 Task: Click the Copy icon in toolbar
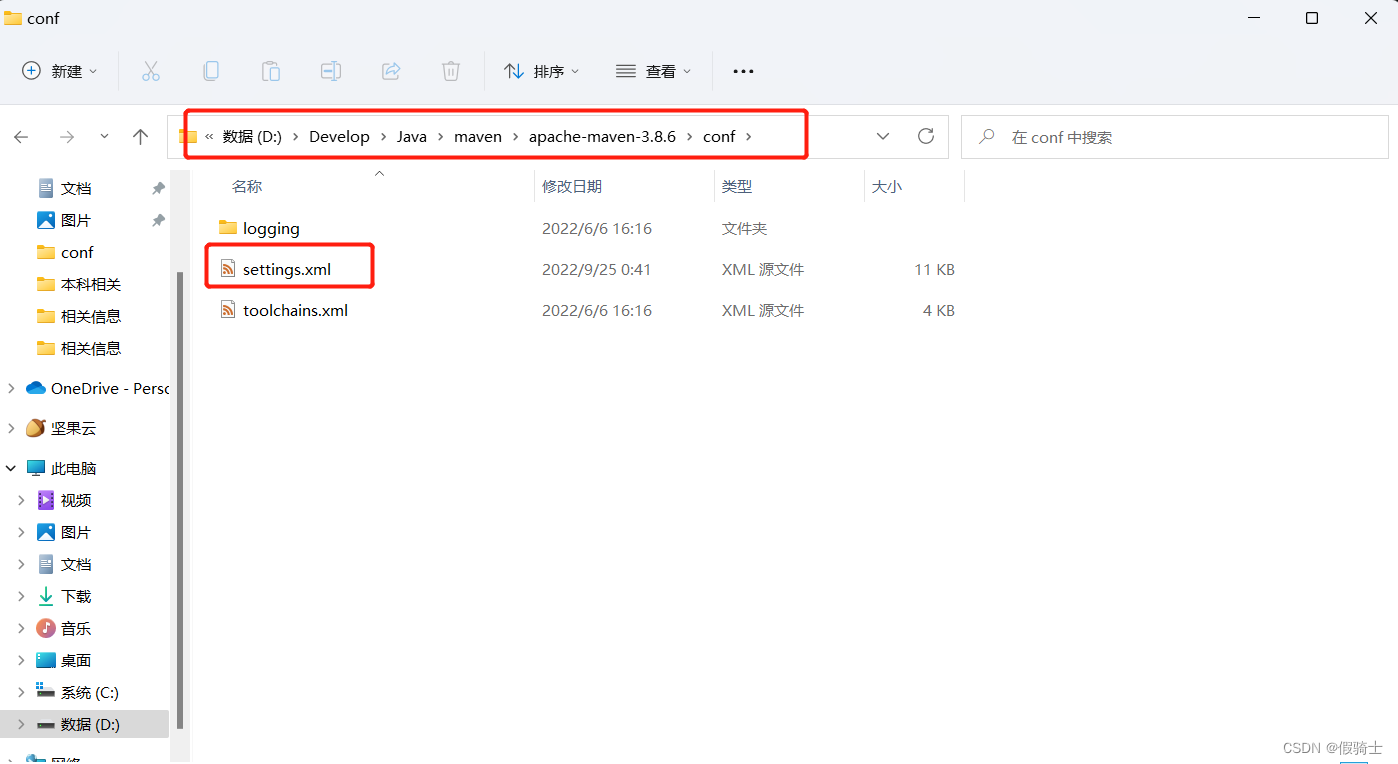[211, 71]
